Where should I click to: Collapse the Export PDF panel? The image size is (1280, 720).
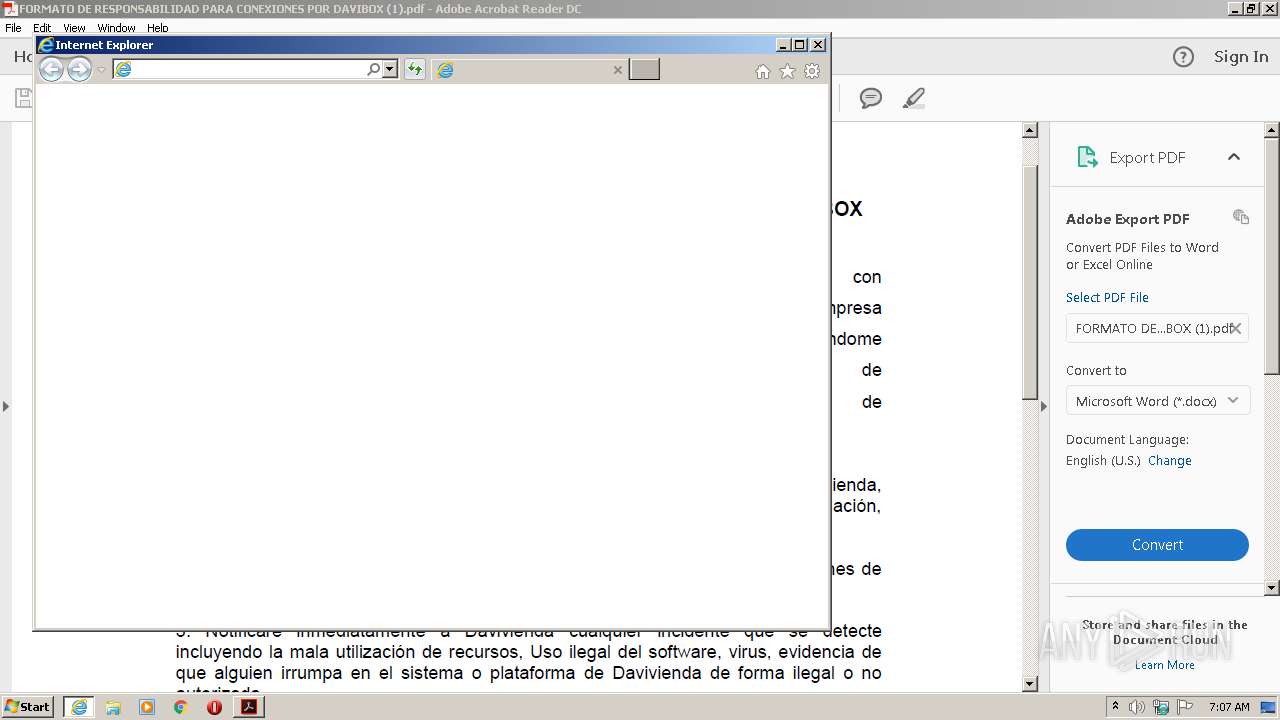point(1234,157)
